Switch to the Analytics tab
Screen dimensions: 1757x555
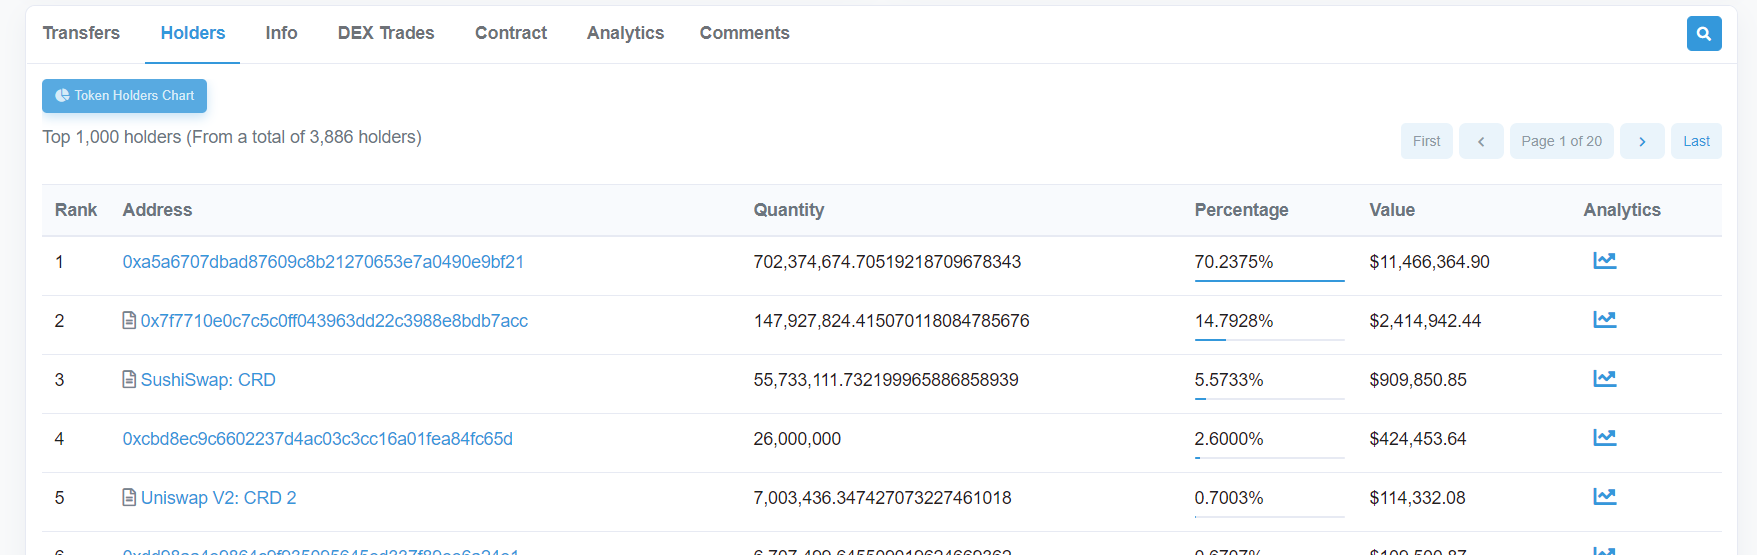(x=625, y=33)
